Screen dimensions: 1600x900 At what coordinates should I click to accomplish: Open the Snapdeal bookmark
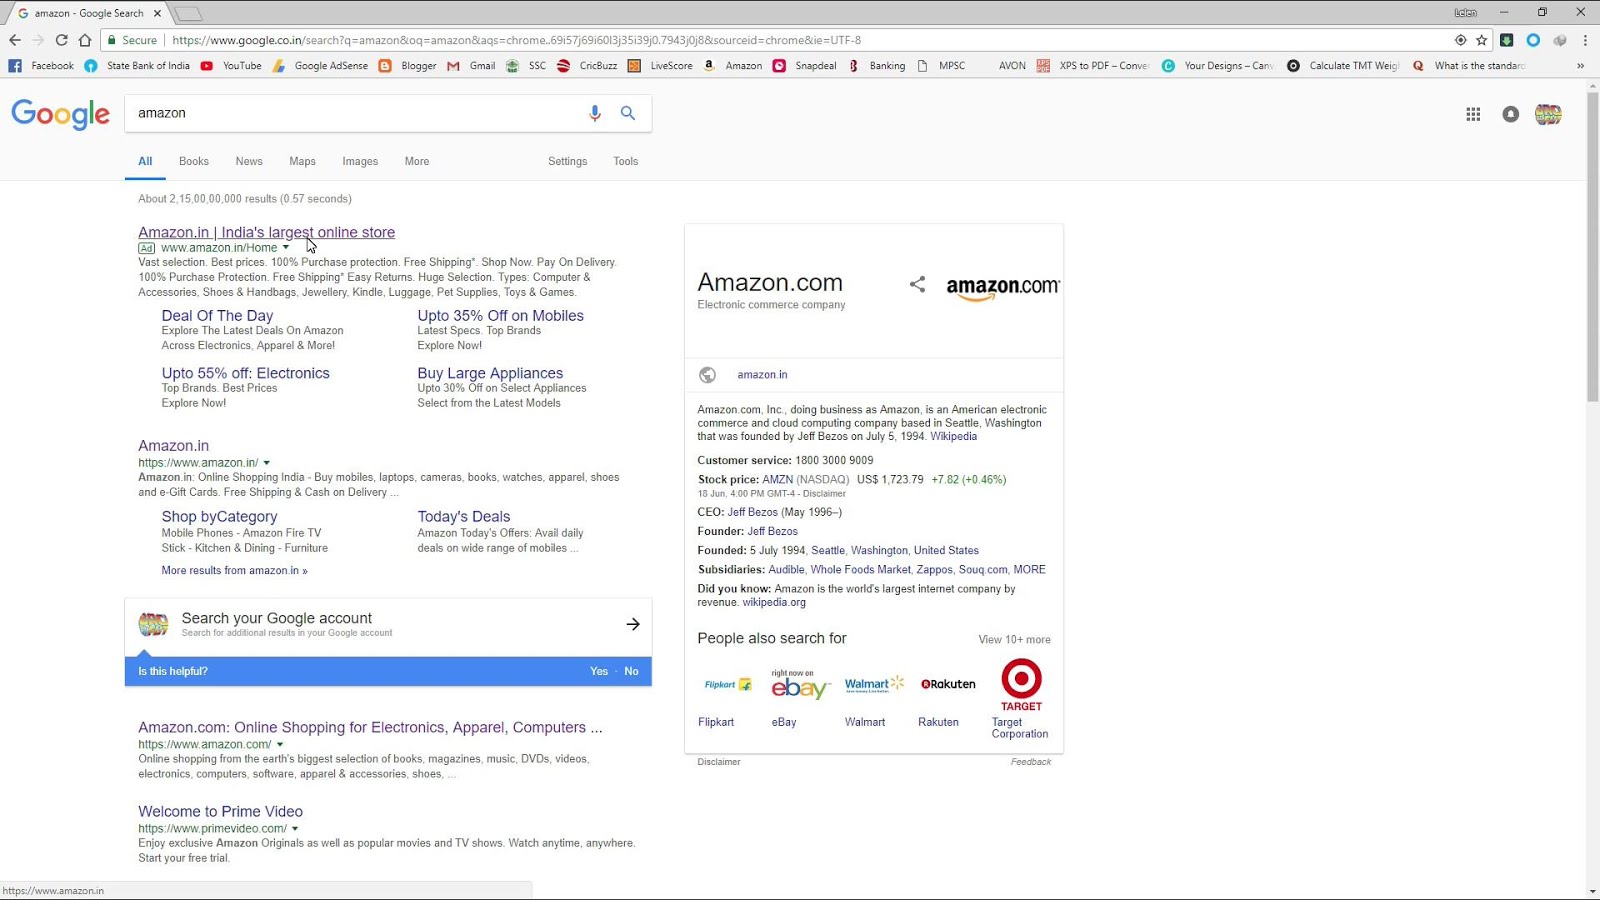point(805,66)
